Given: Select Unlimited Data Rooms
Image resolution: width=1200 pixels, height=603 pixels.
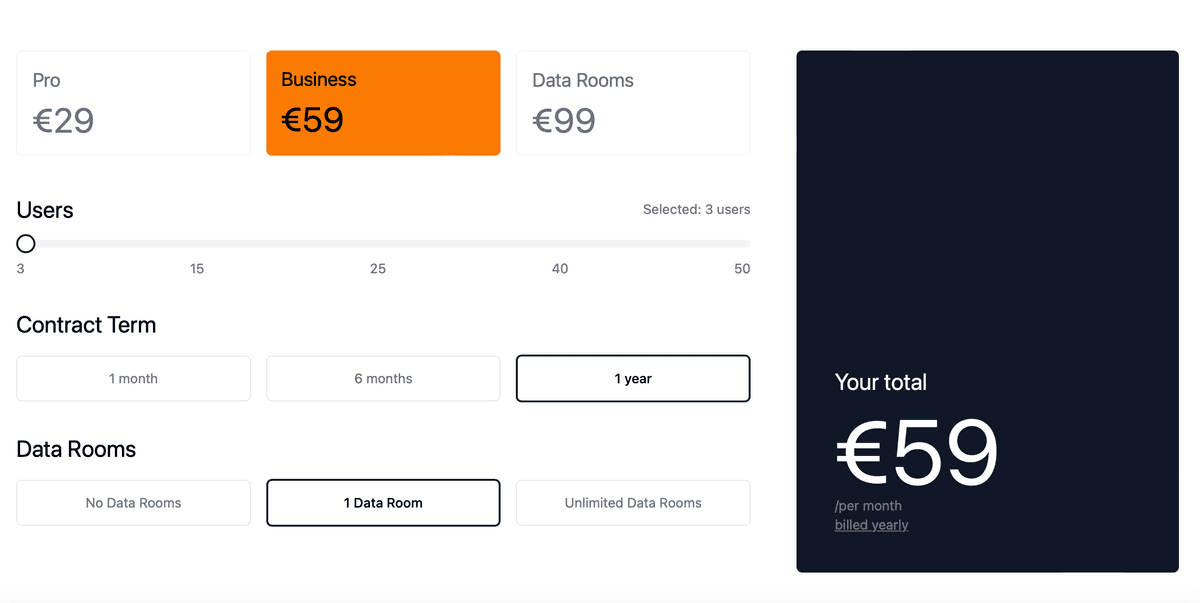Looking at the screenshot, I should point(632,502).
